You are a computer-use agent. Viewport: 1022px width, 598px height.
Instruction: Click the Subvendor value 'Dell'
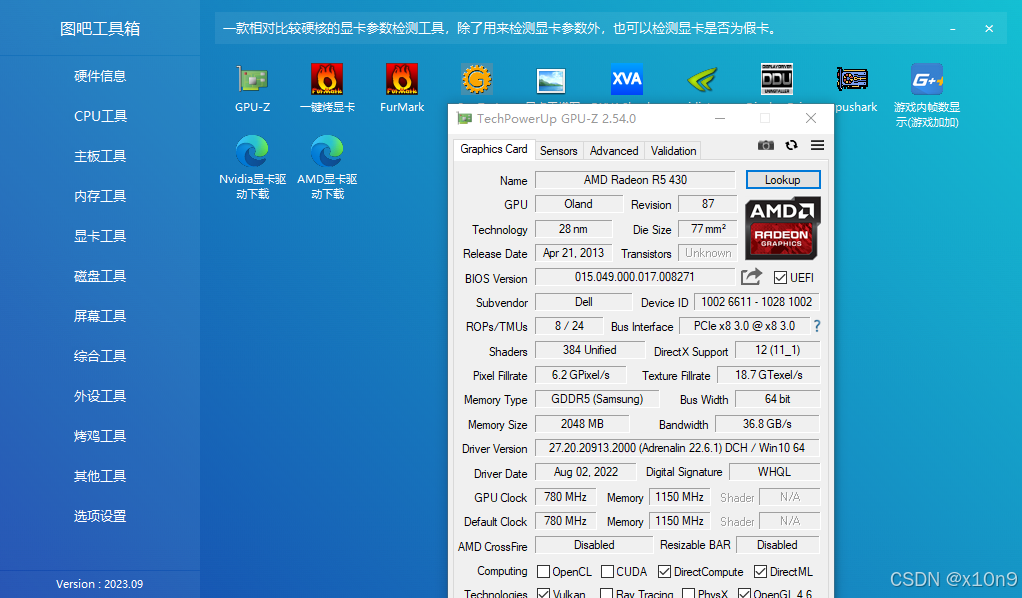pos(583,302)
